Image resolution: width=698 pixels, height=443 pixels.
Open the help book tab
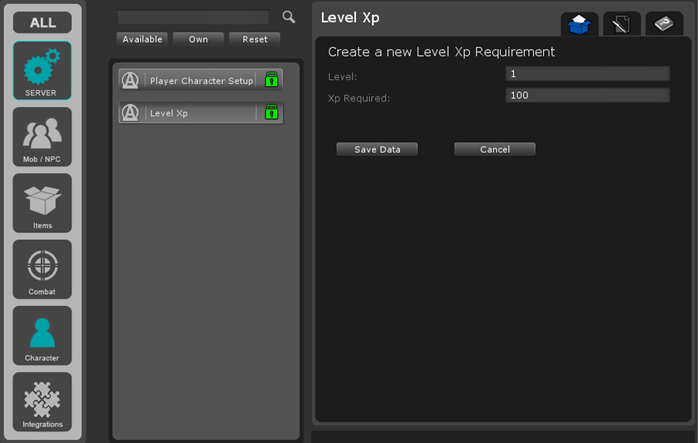pyautogui.click(x=664, y=24)
